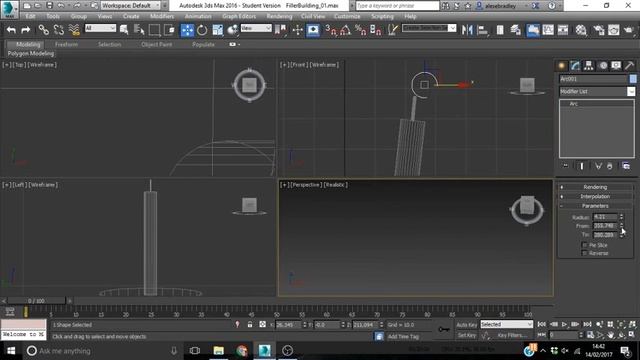Open the Modifiers menu

click(162, 16)
